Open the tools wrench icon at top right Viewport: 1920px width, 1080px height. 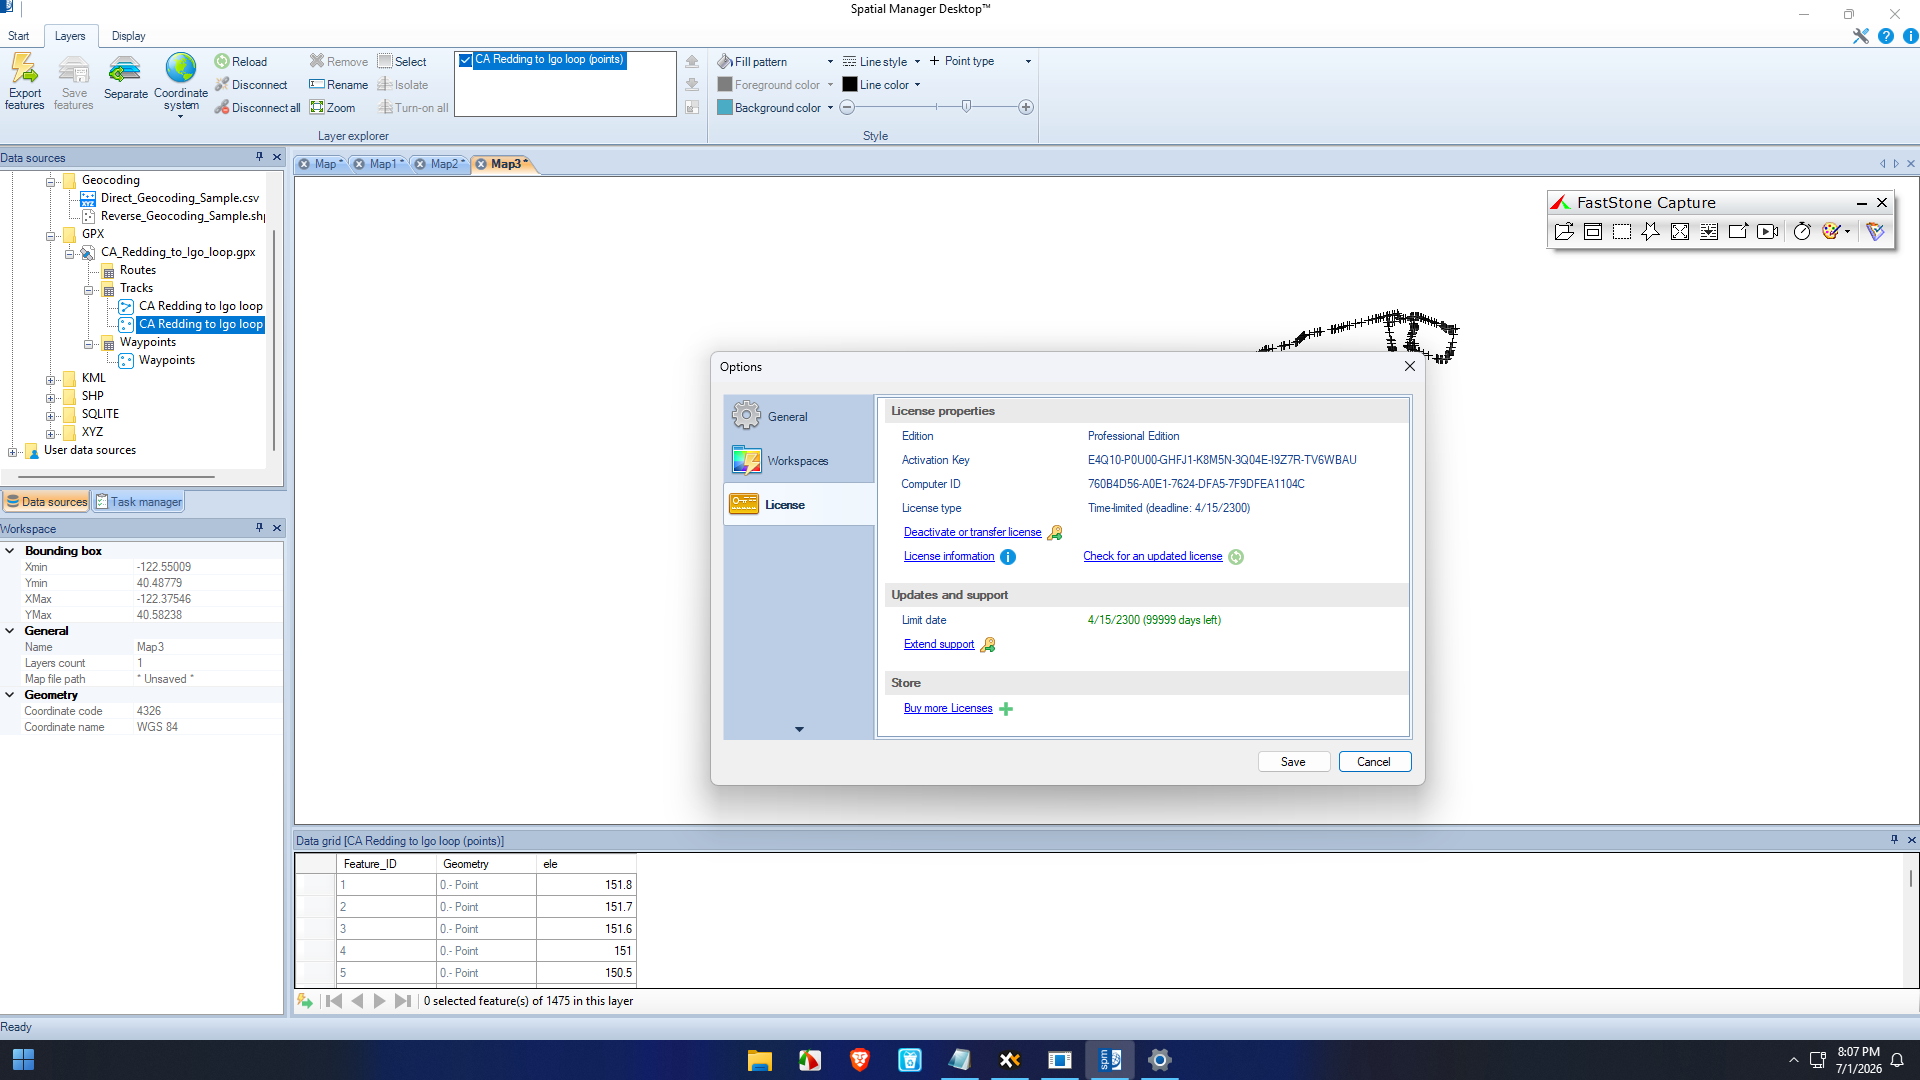[1860, 36]
